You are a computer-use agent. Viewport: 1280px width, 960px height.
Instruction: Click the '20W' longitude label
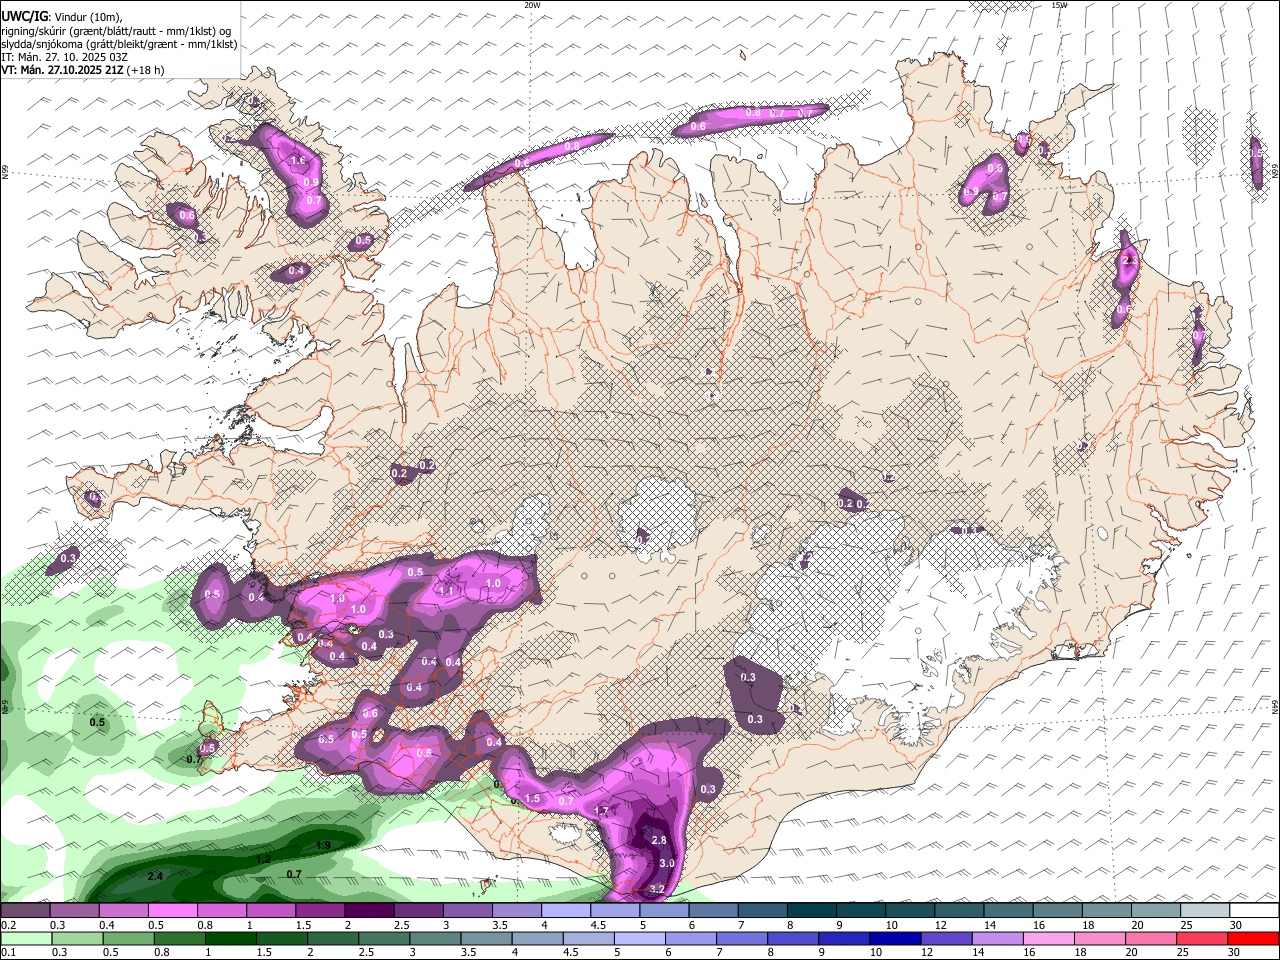click(x=532, y=5)
